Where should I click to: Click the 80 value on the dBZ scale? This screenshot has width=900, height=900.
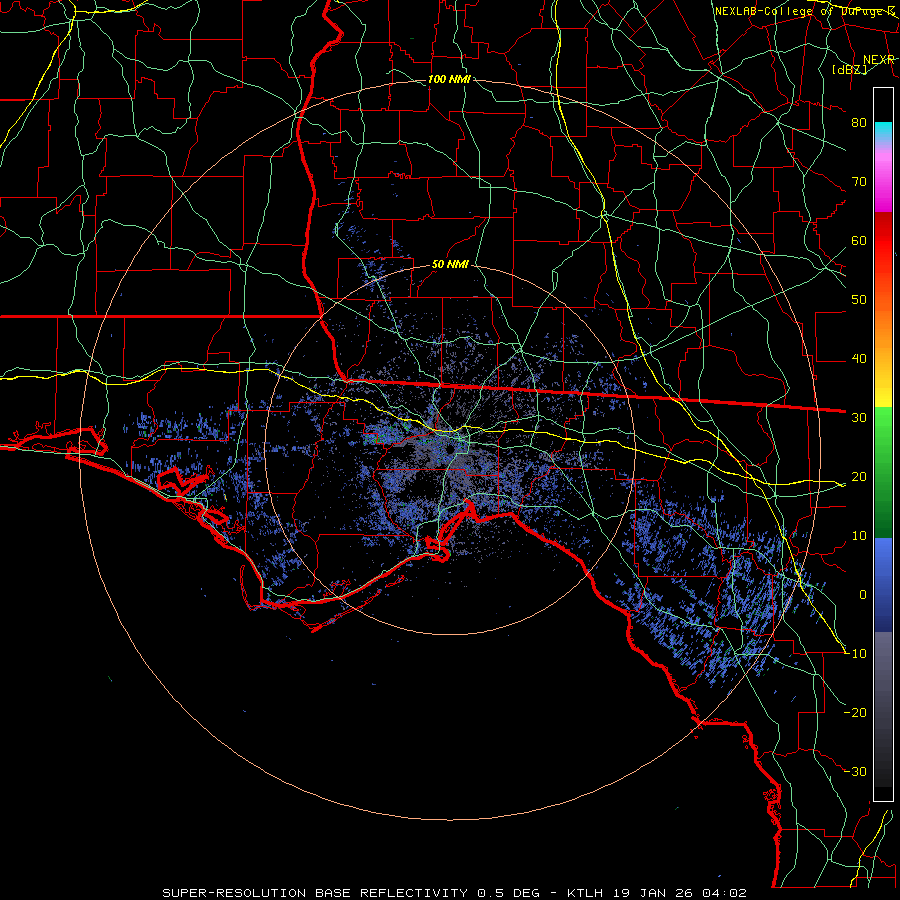point(859,123)
